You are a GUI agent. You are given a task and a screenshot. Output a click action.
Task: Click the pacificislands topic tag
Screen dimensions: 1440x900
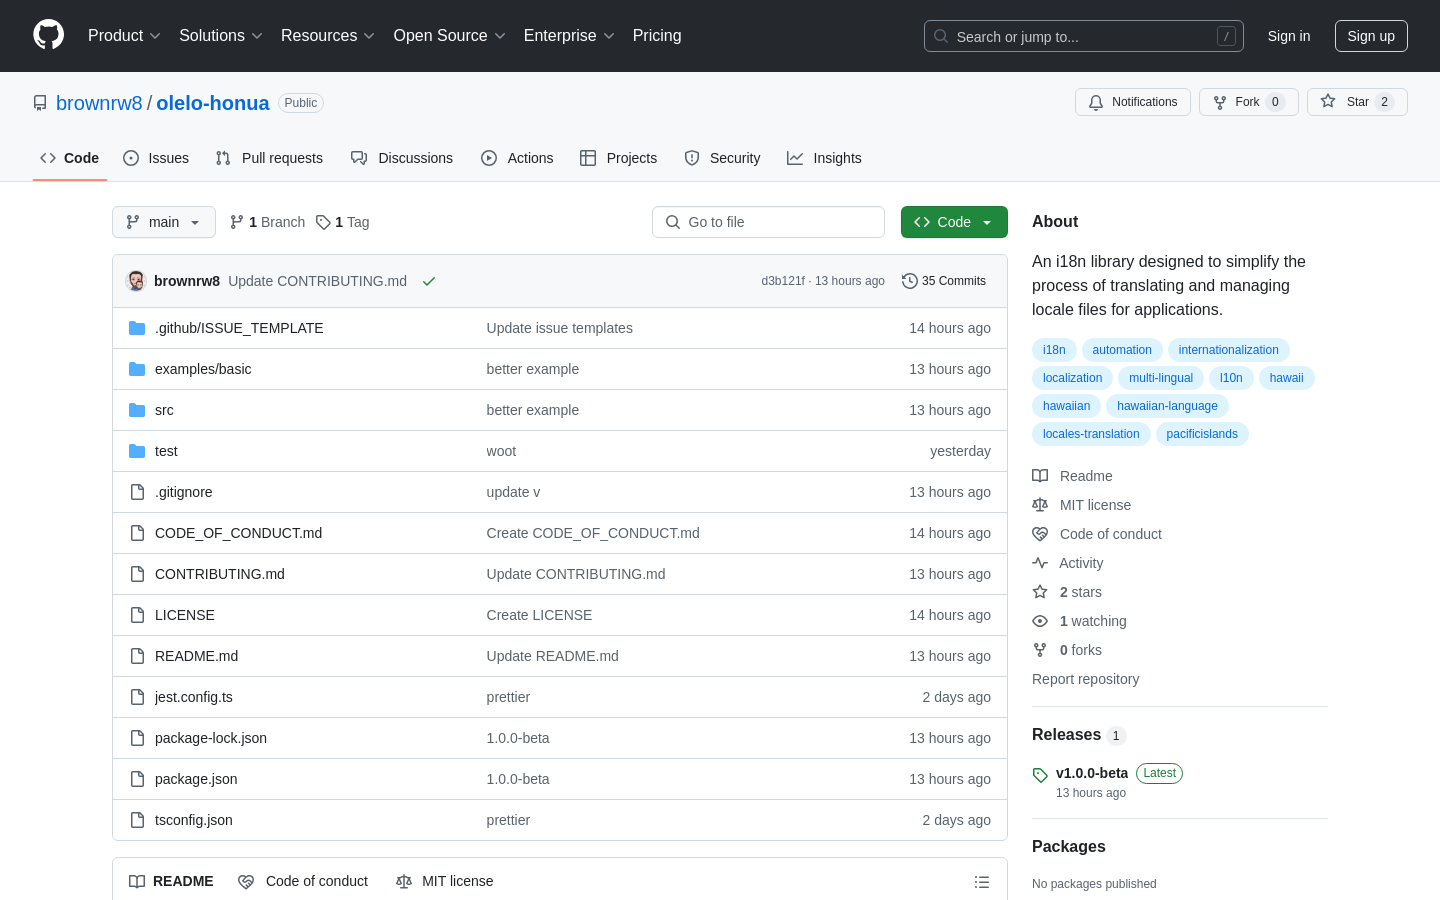1202,434
